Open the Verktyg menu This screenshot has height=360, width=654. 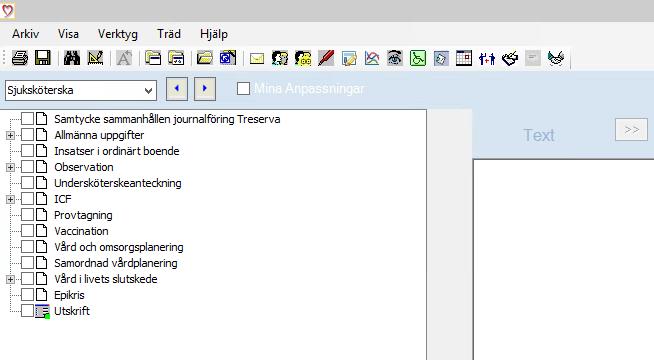tap(118, 34)
